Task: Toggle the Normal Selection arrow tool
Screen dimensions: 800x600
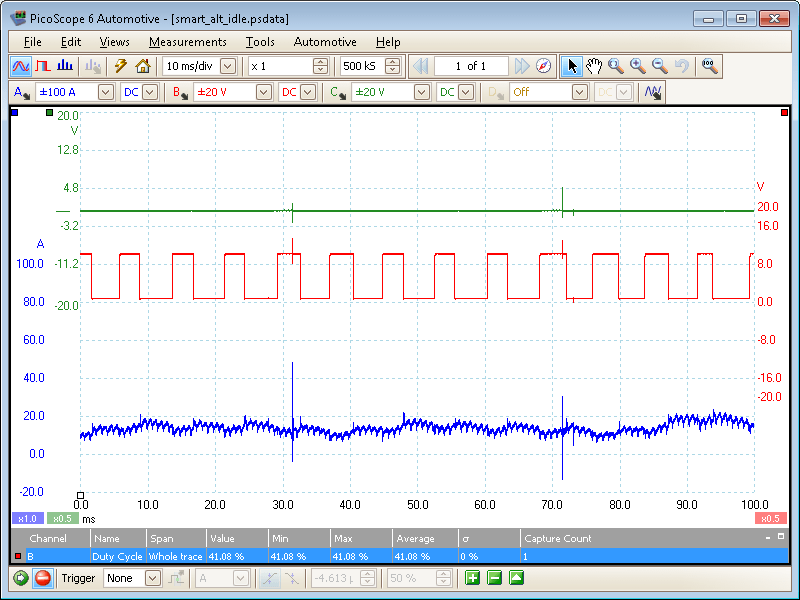Action: click(x=572, y=66)
